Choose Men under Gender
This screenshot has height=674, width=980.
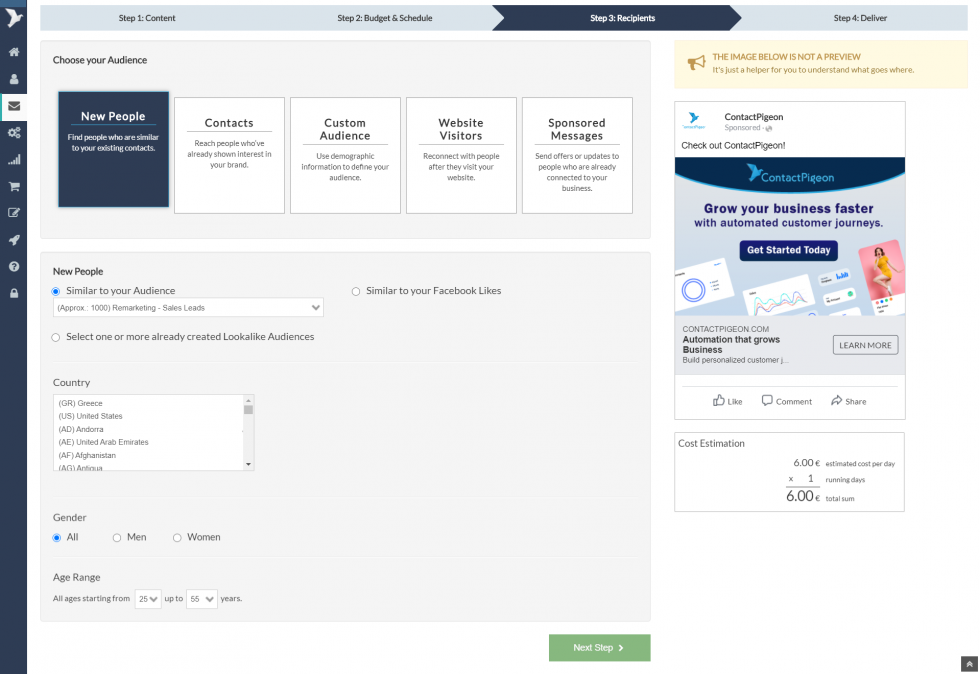[x=115, y=537]
